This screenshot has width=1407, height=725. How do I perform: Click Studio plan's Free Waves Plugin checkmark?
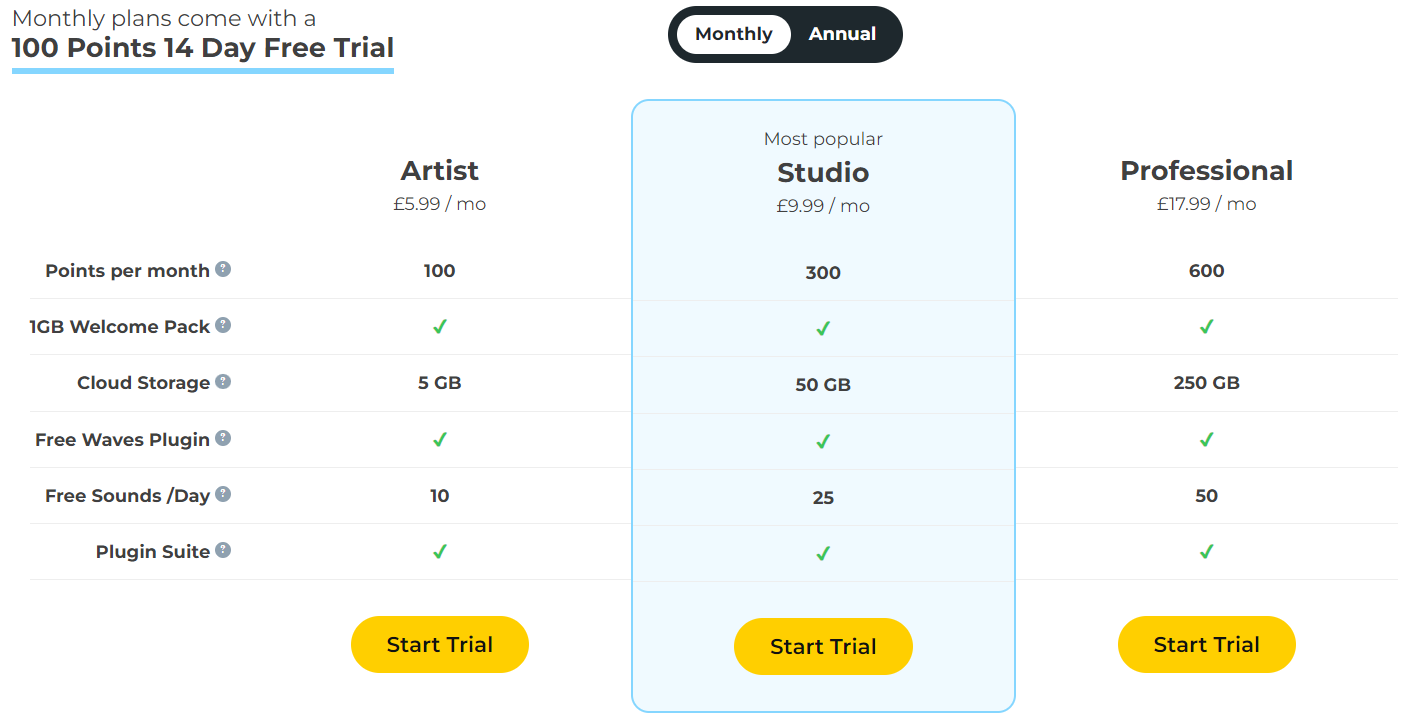[x=823, y=441]
